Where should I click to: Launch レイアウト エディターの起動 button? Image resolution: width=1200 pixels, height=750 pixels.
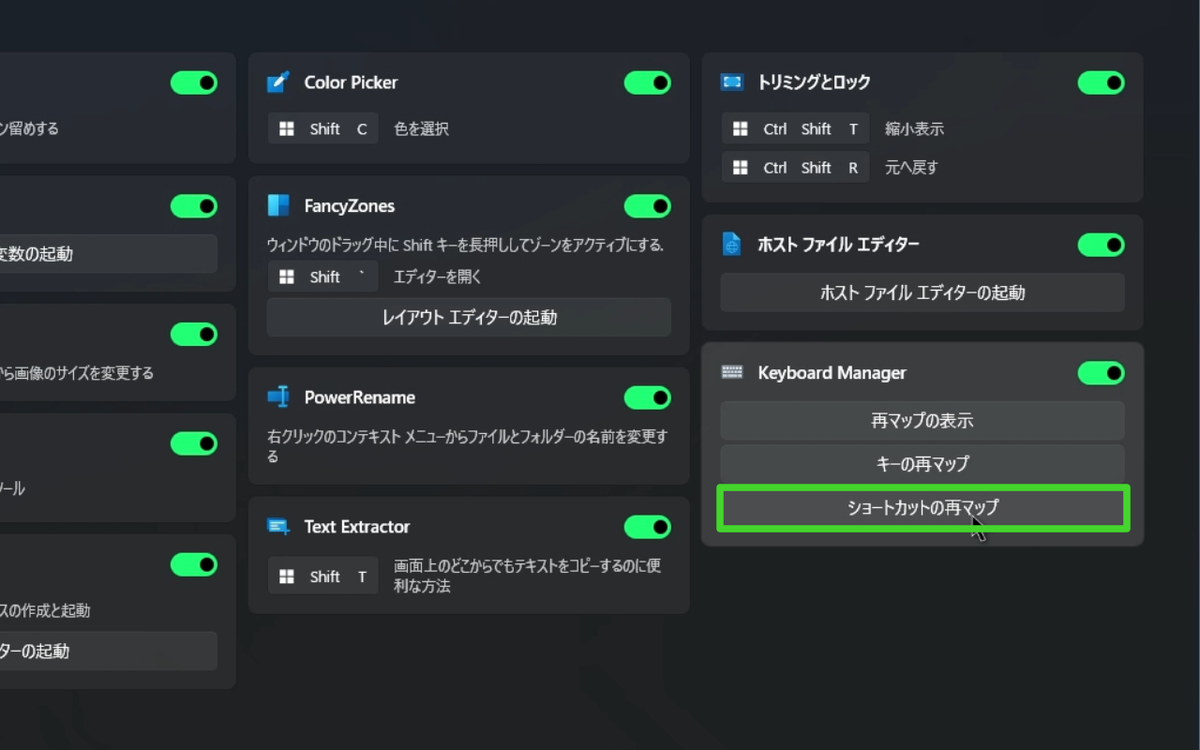click(469, 318)
